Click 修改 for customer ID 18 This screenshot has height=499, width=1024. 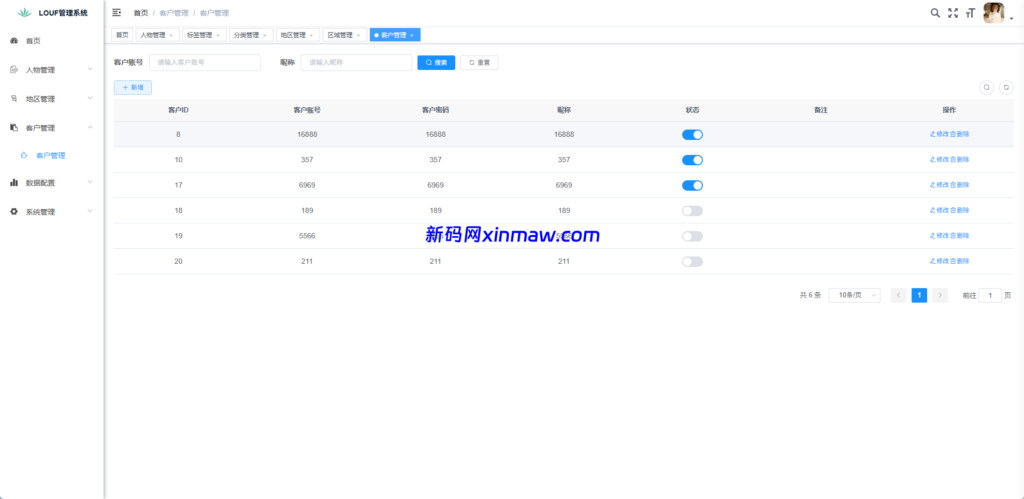point(939,210)
